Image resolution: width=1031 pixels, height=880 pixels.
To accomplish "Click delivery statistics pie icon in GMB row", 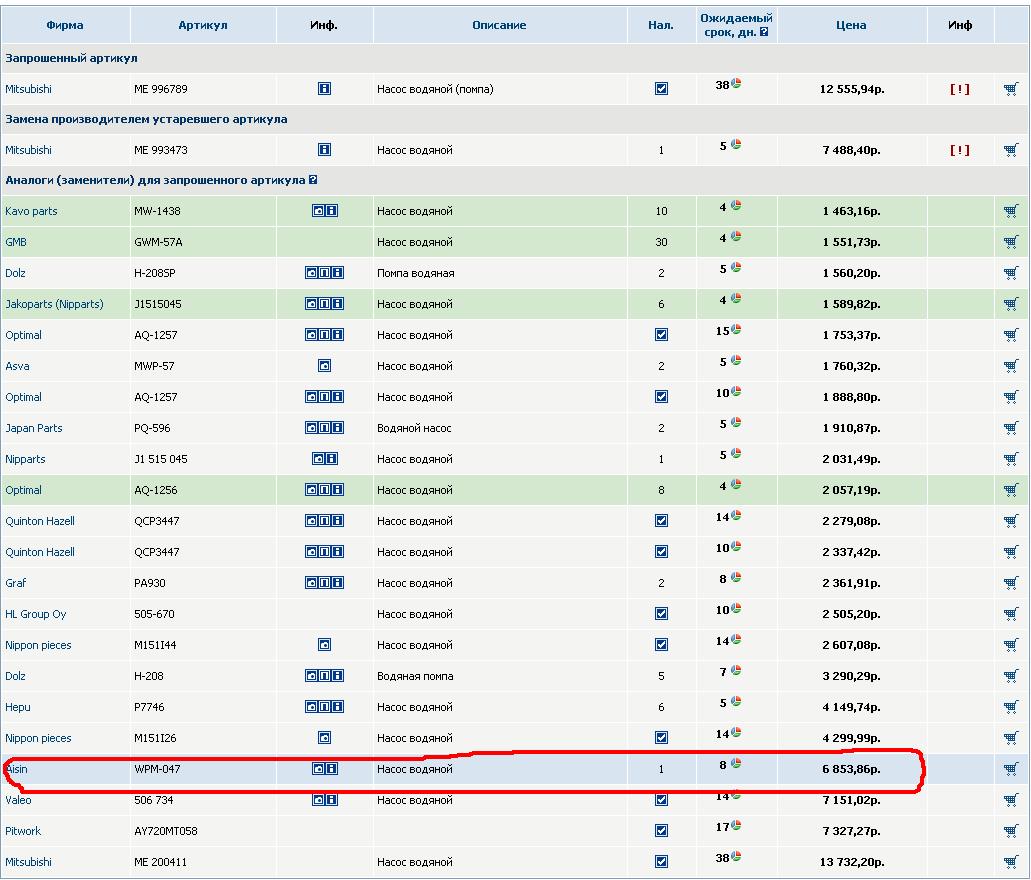I will [736, 236].
